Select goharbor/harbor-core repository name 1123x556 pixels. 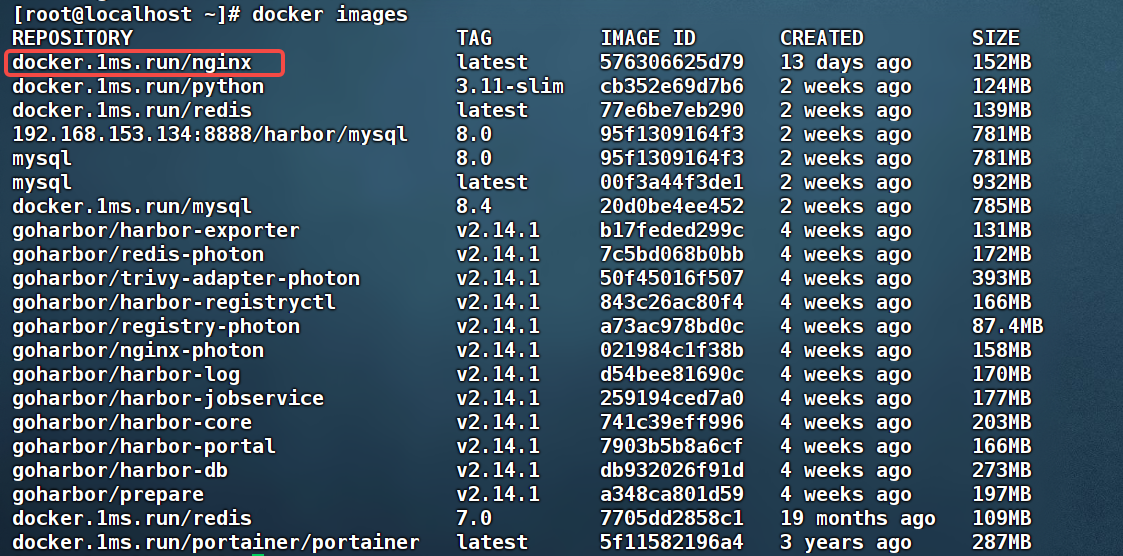(x=132, y=423)
